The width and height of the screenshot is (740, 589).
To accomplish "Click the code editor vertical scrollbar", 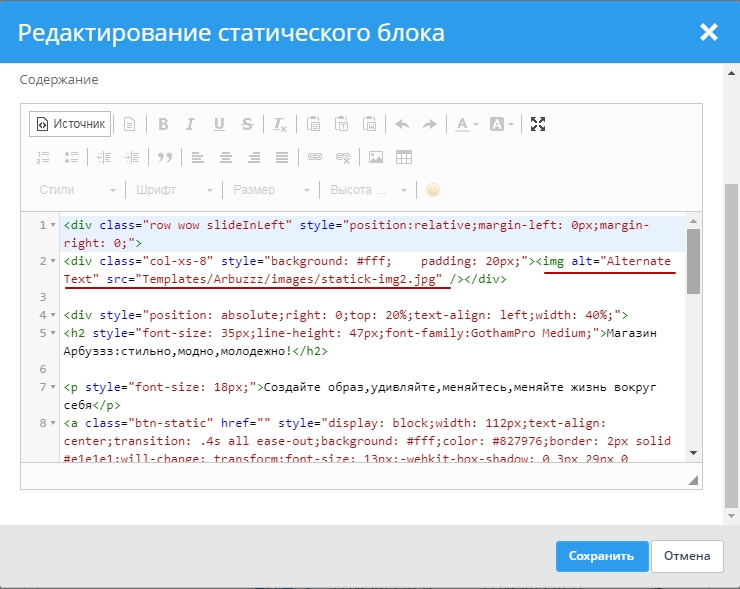I will 693,260.
